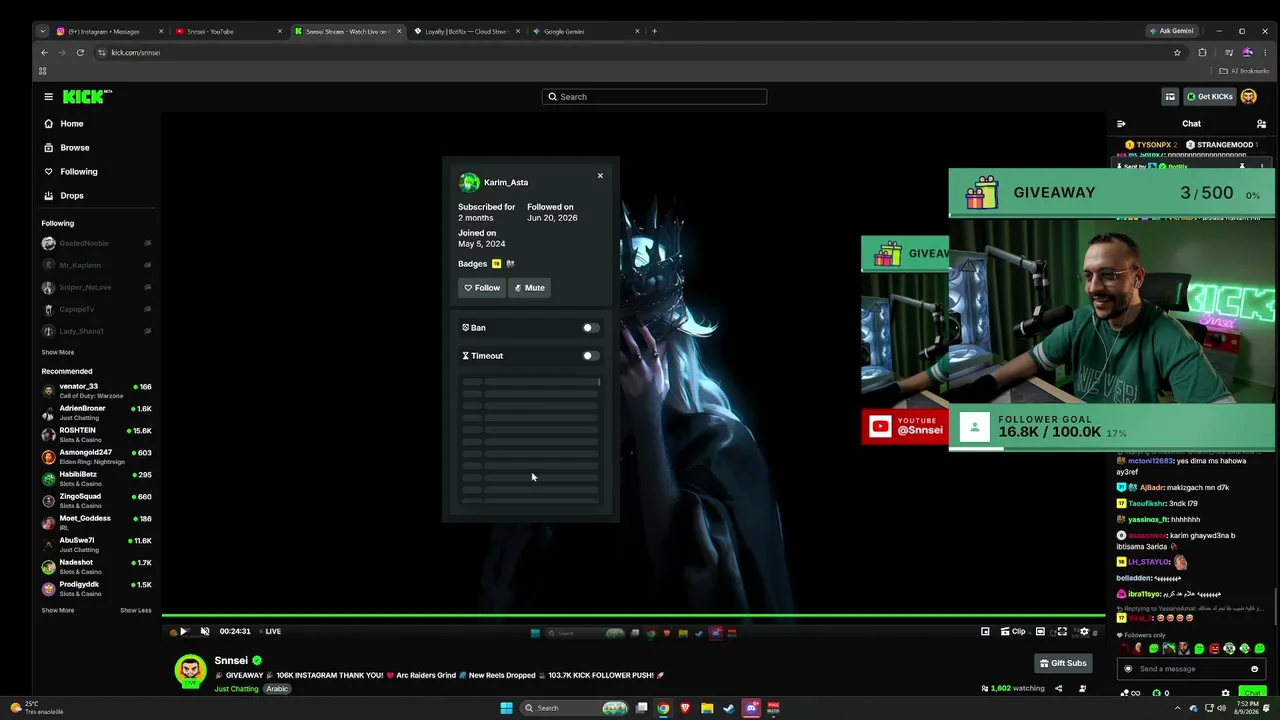Open AdrienBroner recommended channel
This screenshot has width=1280, height=720.
tap(96, 412)
